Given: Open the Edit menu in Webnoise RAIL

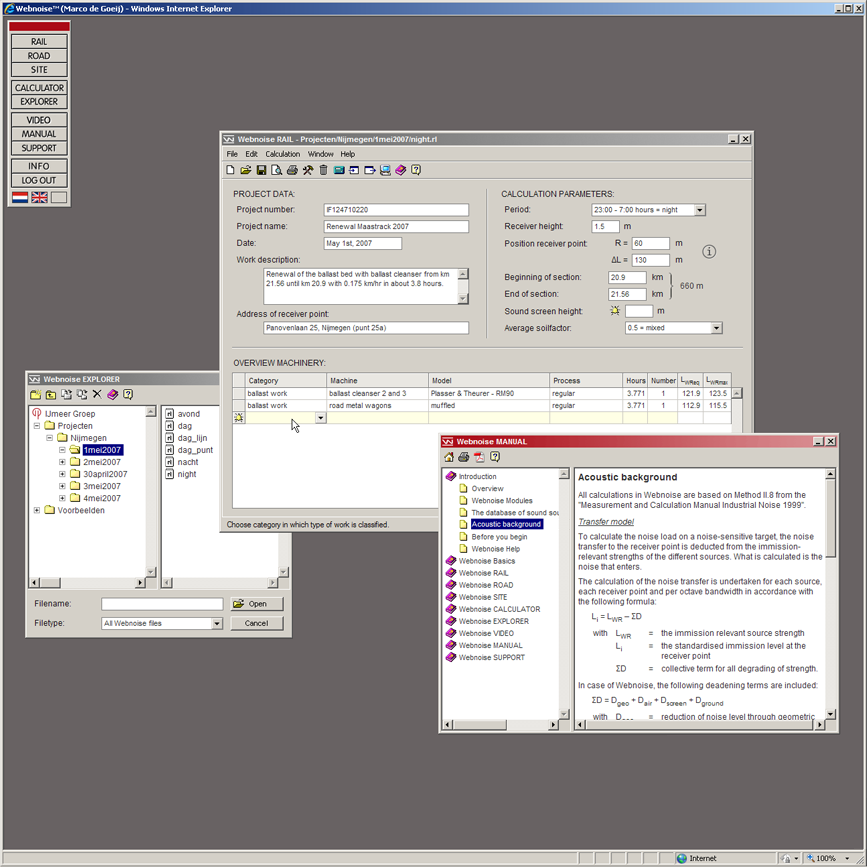Looking at the screenshot, I should pos(252,154).
